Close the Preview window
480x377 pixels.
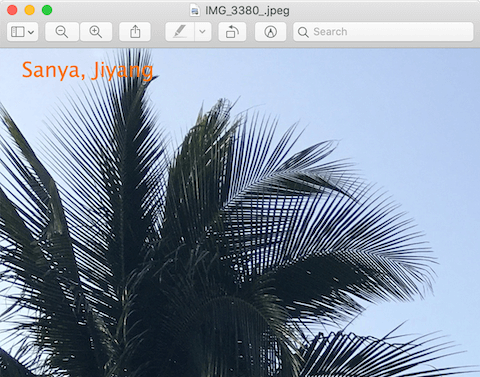pyautogui.click(x=12, y=10)
